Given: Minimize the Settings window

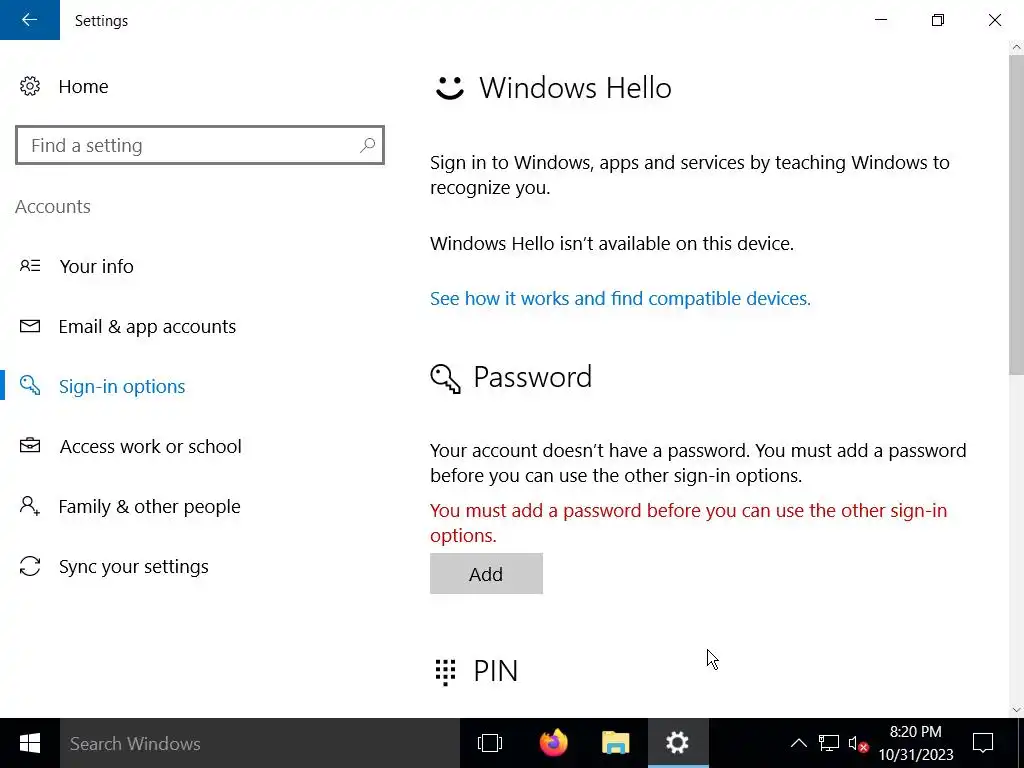Looking at the screenshot, I should [x=881, y=20].
